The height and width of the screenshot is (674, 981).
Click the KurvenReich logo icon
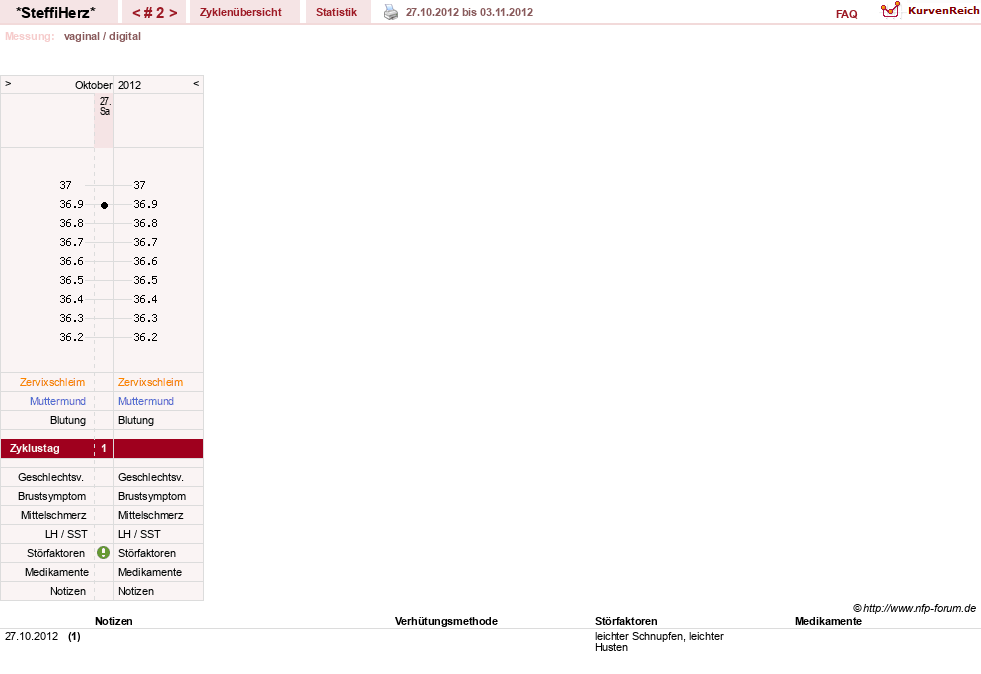coord(890,10)
